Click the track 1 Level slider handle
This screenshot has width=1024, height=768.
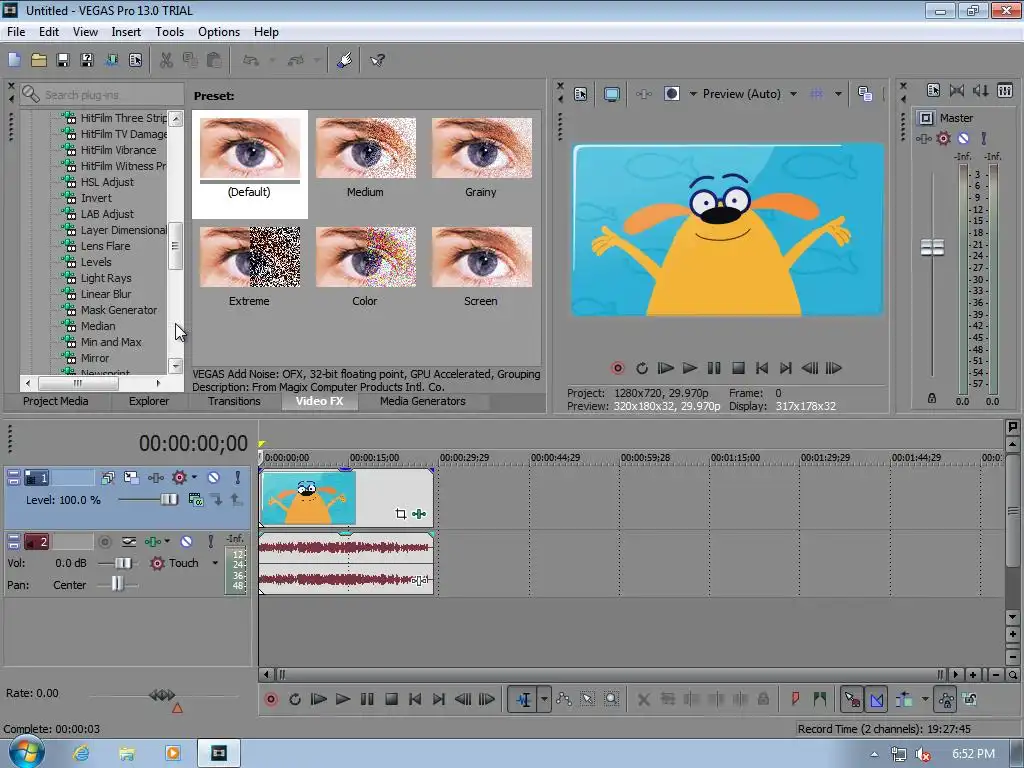point(168,500)
